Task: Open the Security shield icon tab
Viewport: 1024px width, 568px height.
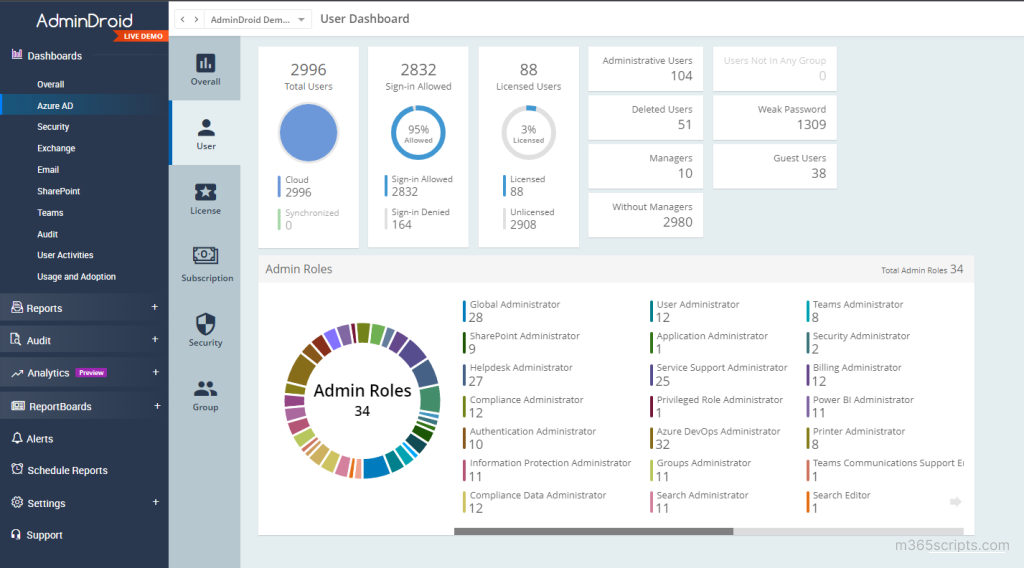Action: 205,328
